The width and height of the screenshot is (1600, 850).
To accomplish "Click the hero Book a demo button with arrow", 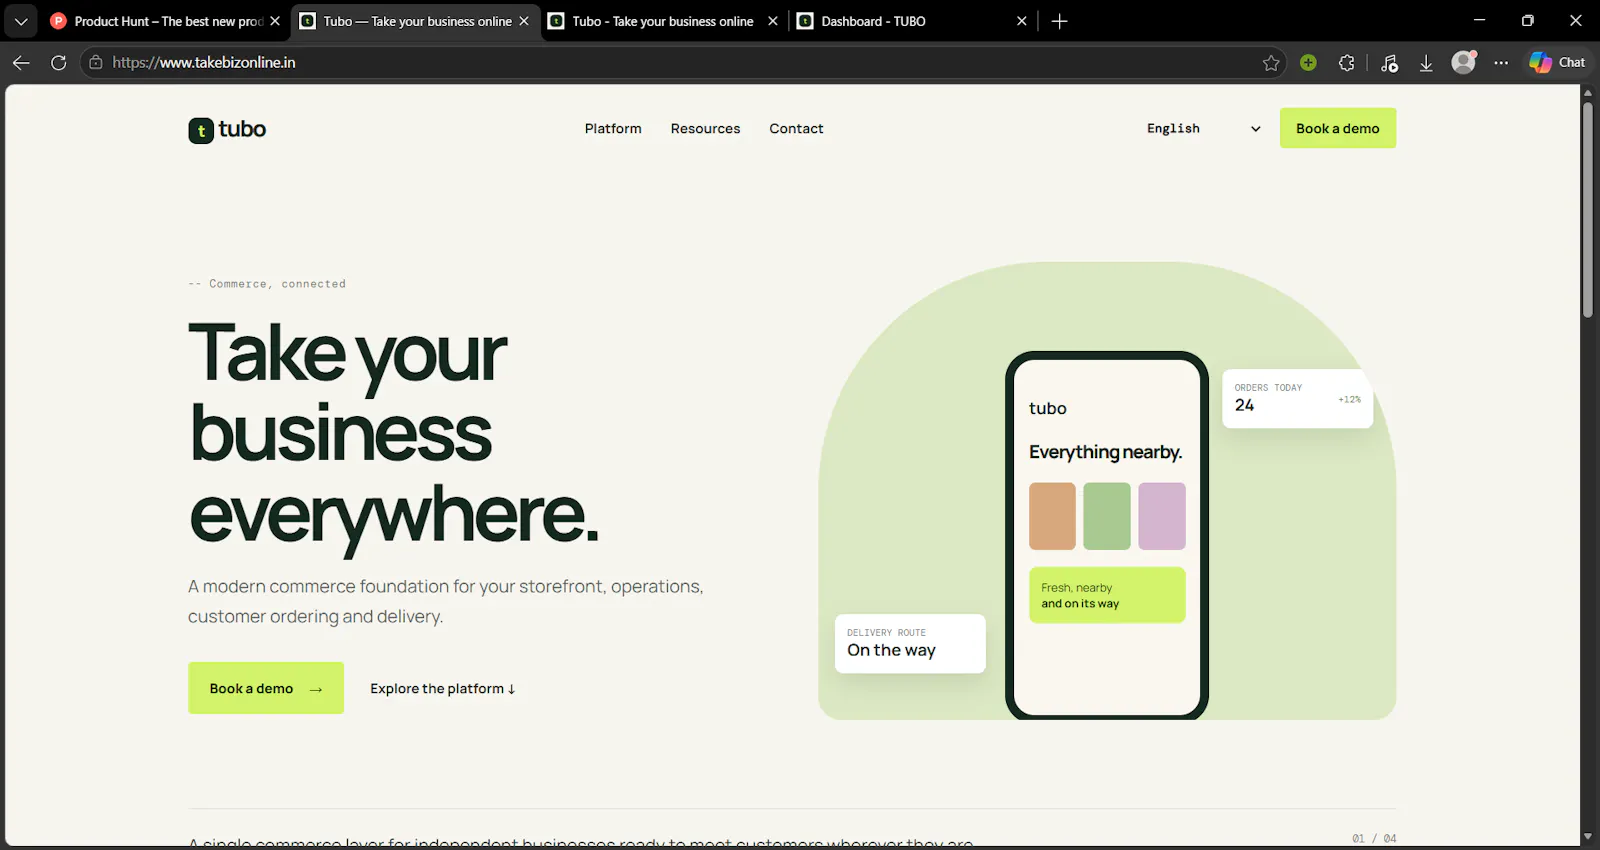I will (266, 688).
